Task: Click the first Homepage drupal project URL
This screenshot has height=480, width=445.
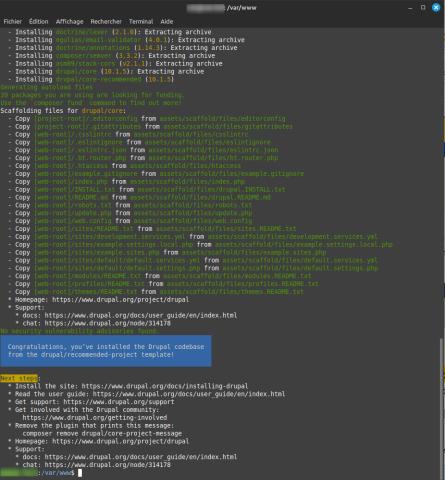Action: (120, 299)
